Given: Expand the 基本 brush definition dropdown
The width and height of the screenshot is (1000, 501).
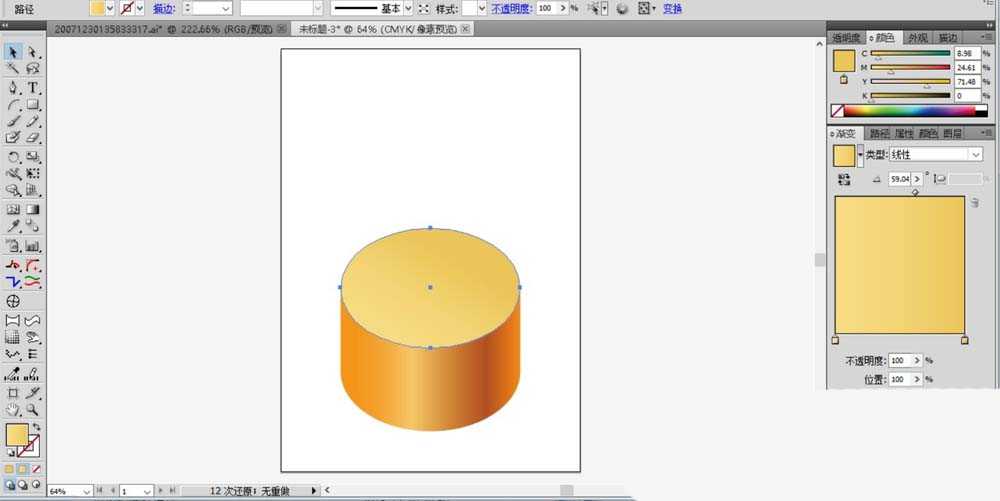Looking at the screenshot, I should (409, 9).
